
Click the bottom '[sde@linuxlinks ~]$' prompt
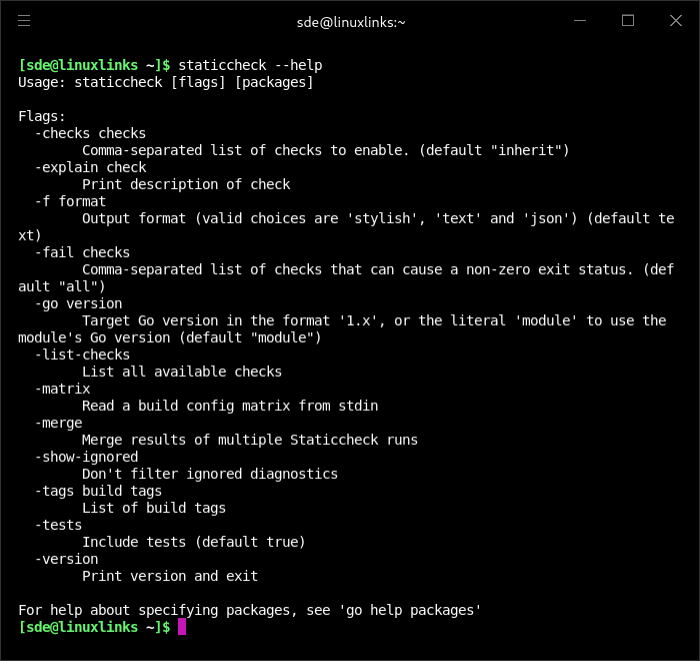(94, 628)
